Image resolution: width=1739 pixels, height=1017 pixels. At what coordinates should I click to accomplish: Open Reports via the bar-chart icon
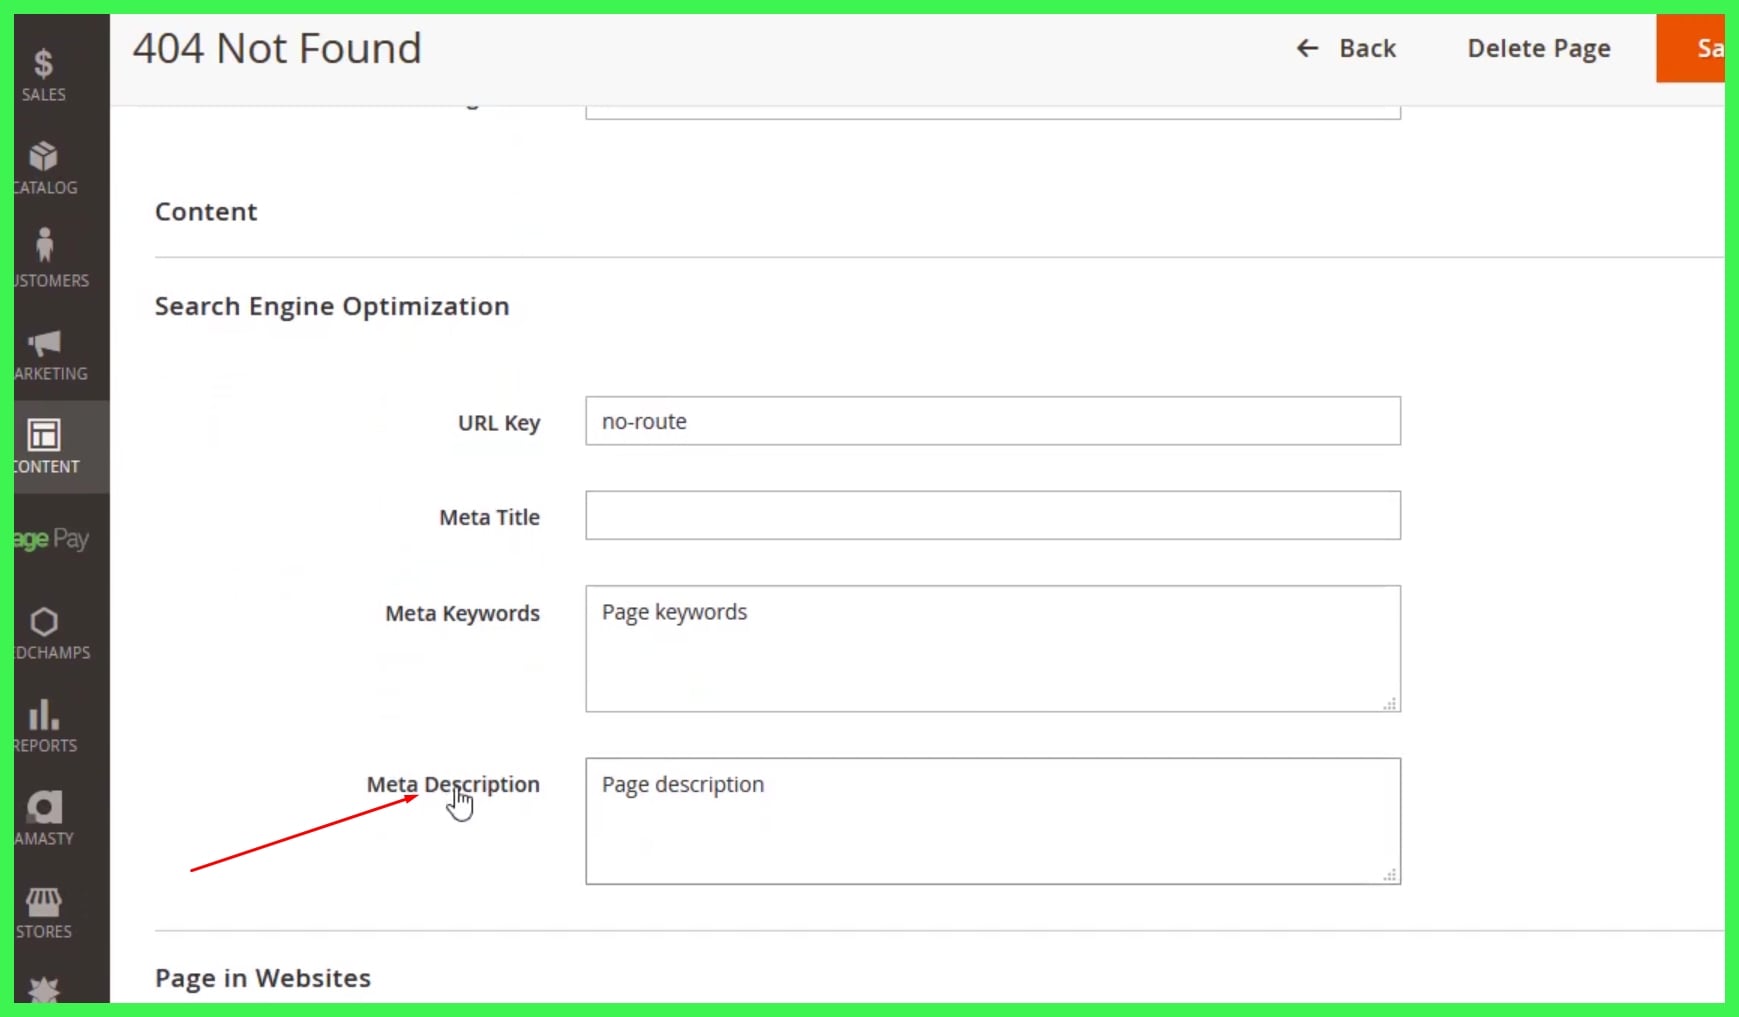tap(44, 716)
